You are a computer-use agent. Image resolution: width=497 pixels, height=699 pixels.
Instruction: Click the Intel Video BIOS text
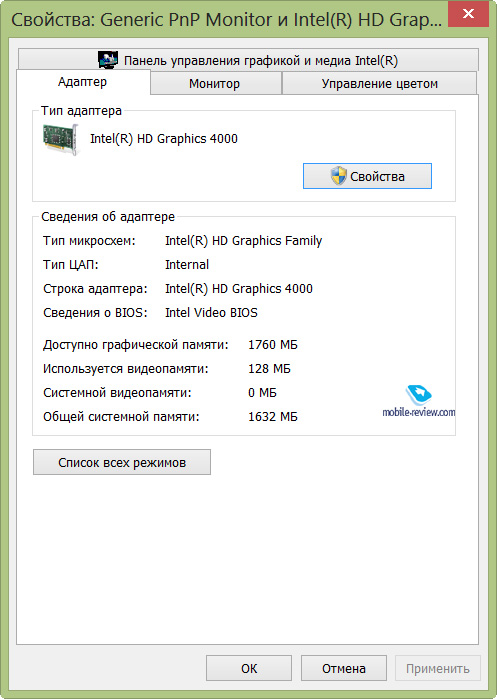click(211, 312)
